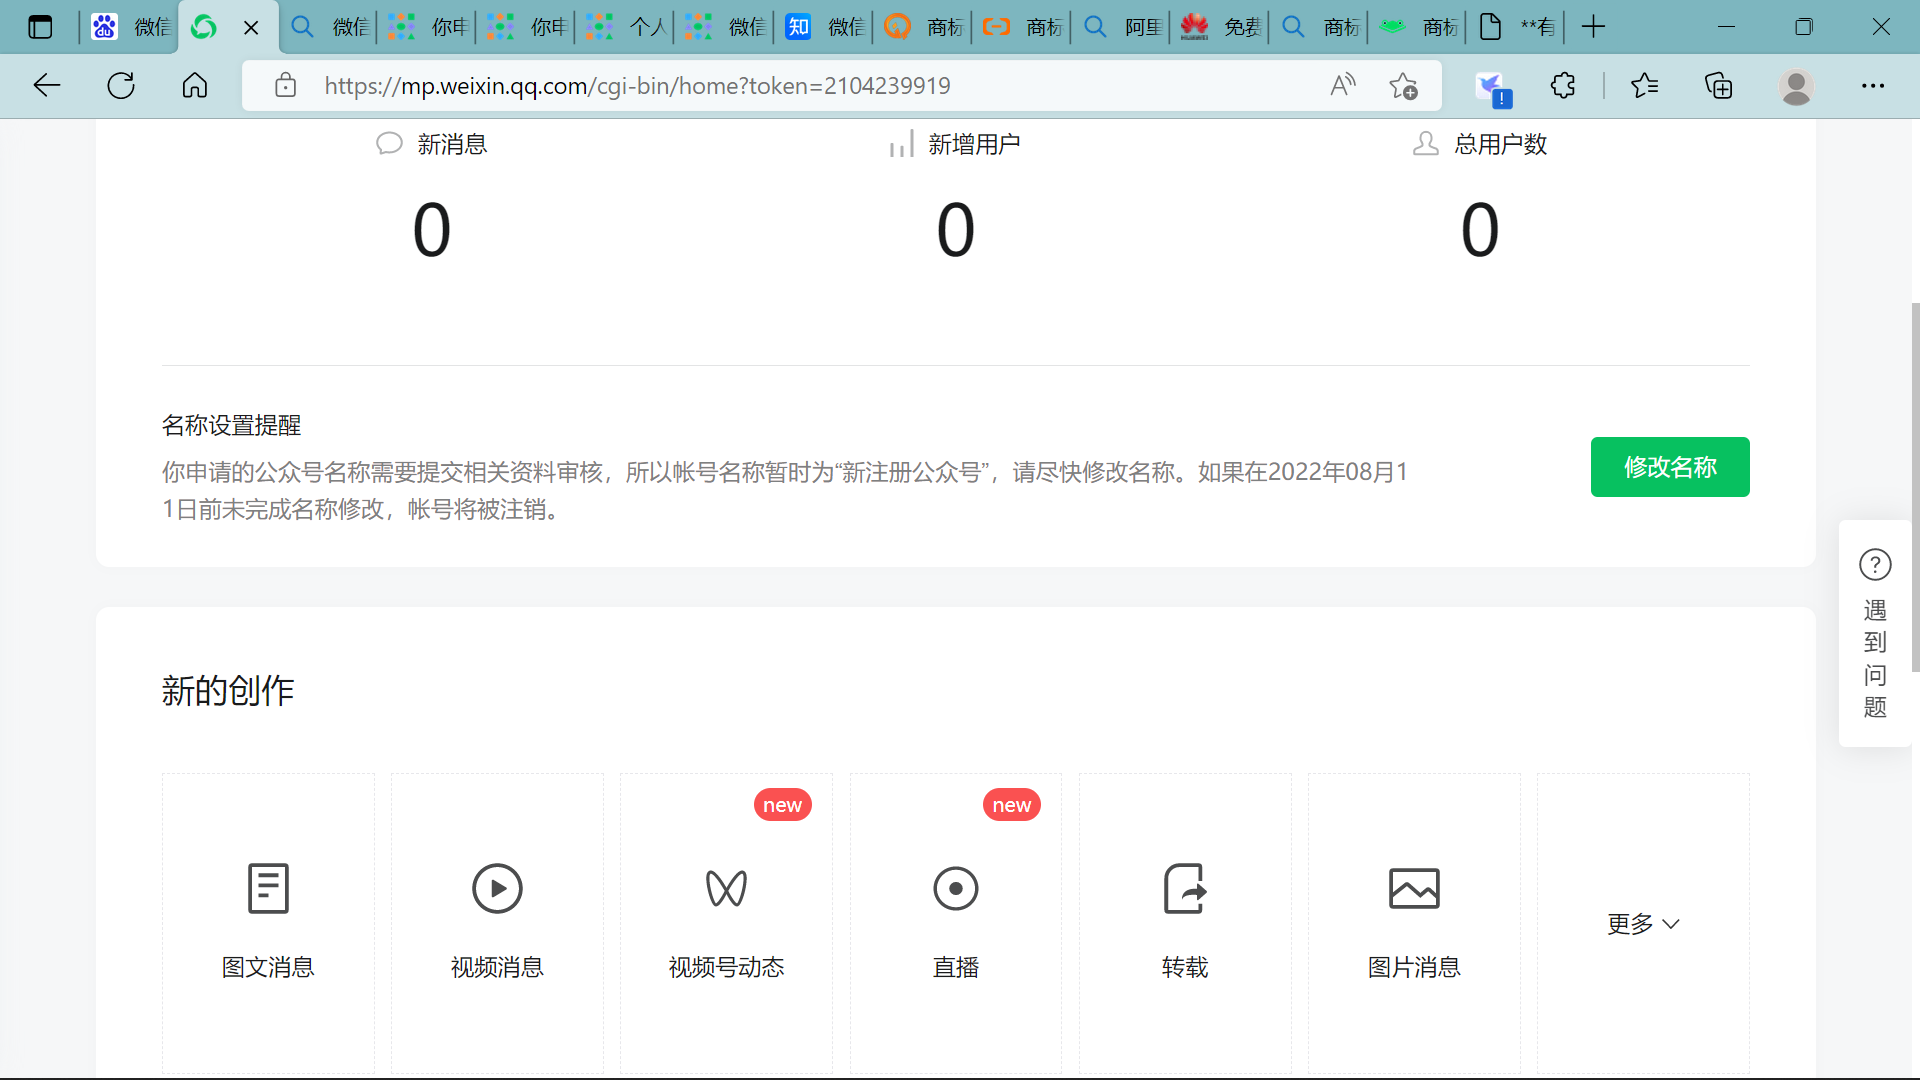
Task: Open the browser profile avatar menu
Action: [1796, 86]
